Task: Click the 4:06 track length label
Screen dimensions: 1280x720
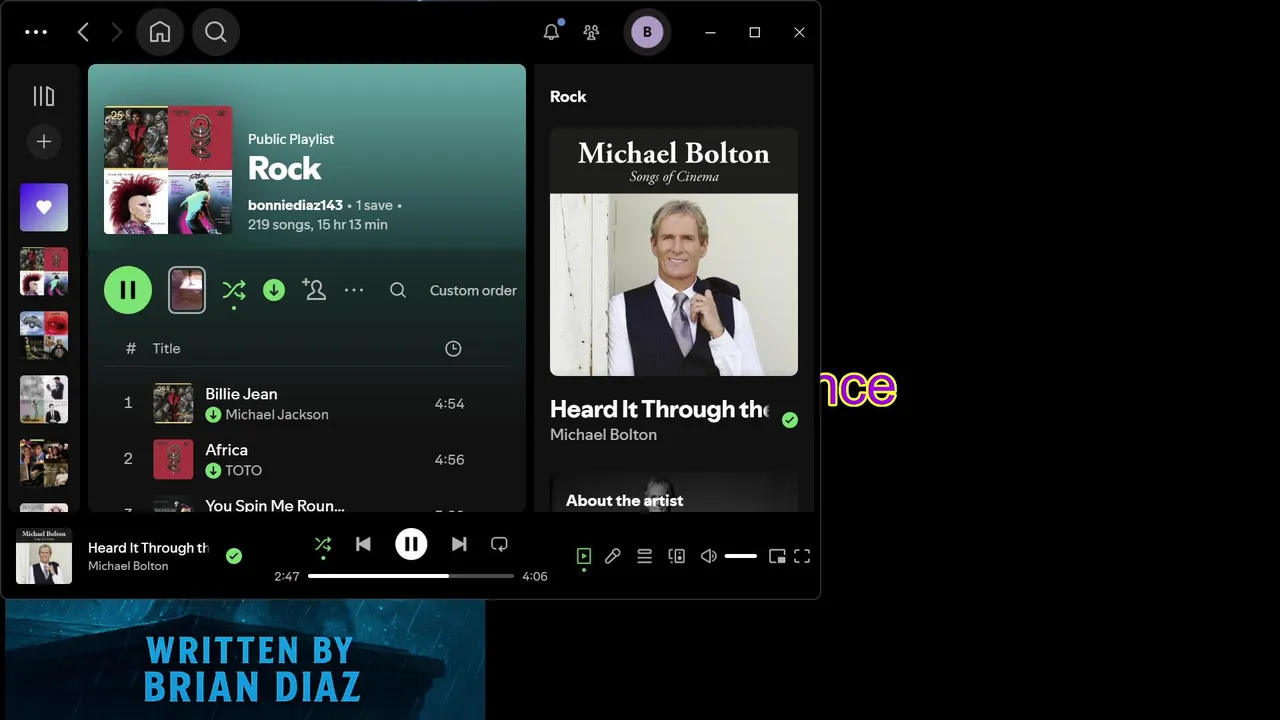Action: [535, 576]
